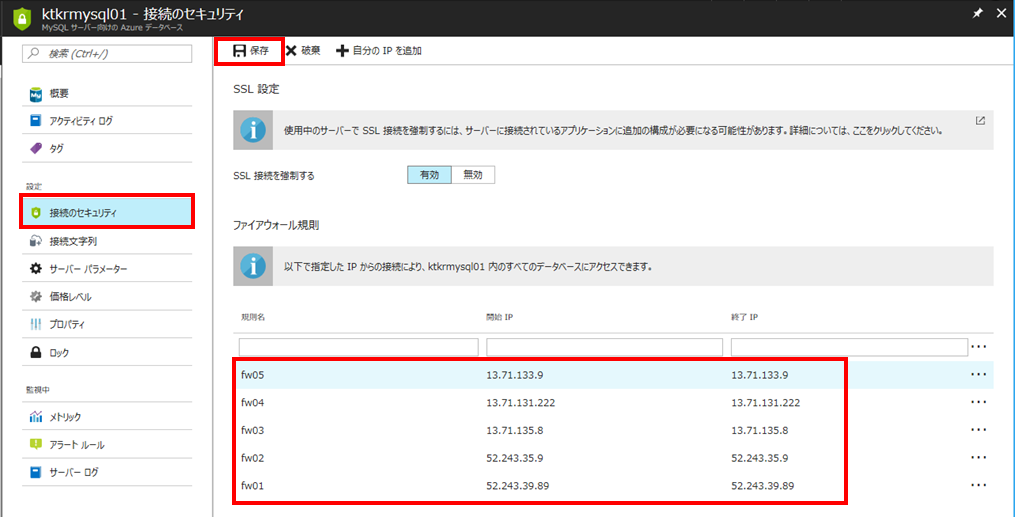Click the ここをクリックしてください link text in the SSL banner
The width and height of the screenshot is (1015, 517).
point(897,130)
